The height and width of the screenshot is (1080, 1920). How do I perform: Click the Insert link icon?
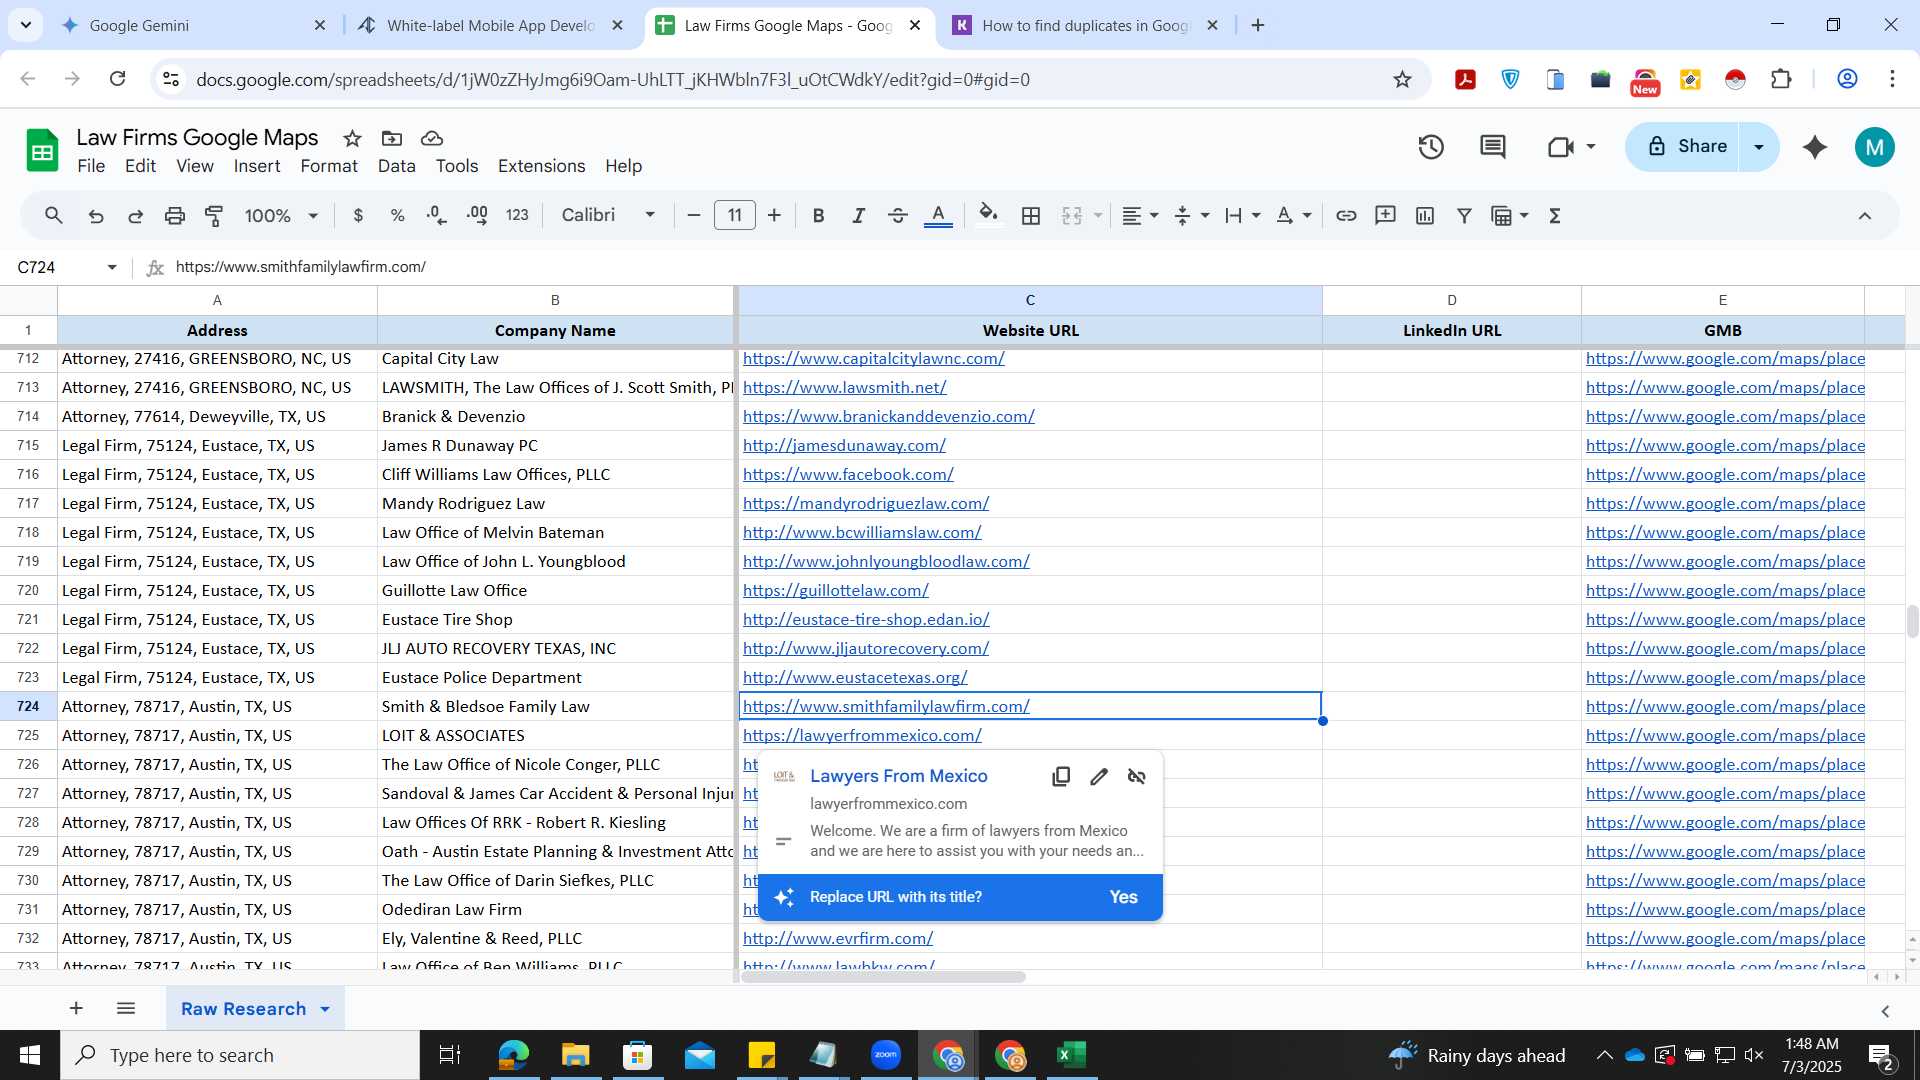tap(1346, 215)
